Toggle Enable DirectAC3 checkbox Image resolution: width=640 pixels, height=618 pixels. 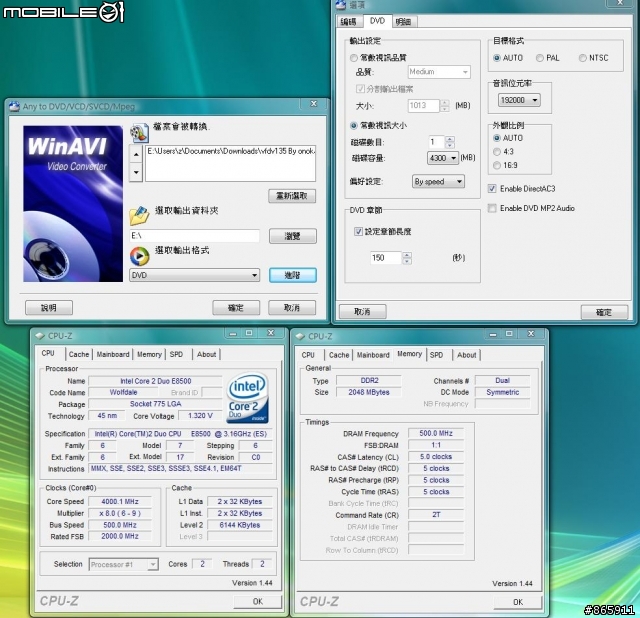pos(492,189)
